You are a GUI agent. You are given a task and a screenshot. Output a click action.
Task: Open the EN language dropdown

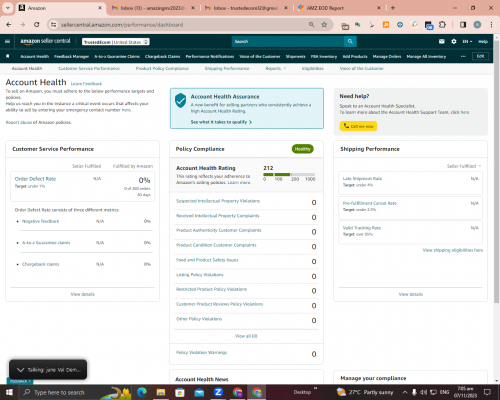(467, 41)
